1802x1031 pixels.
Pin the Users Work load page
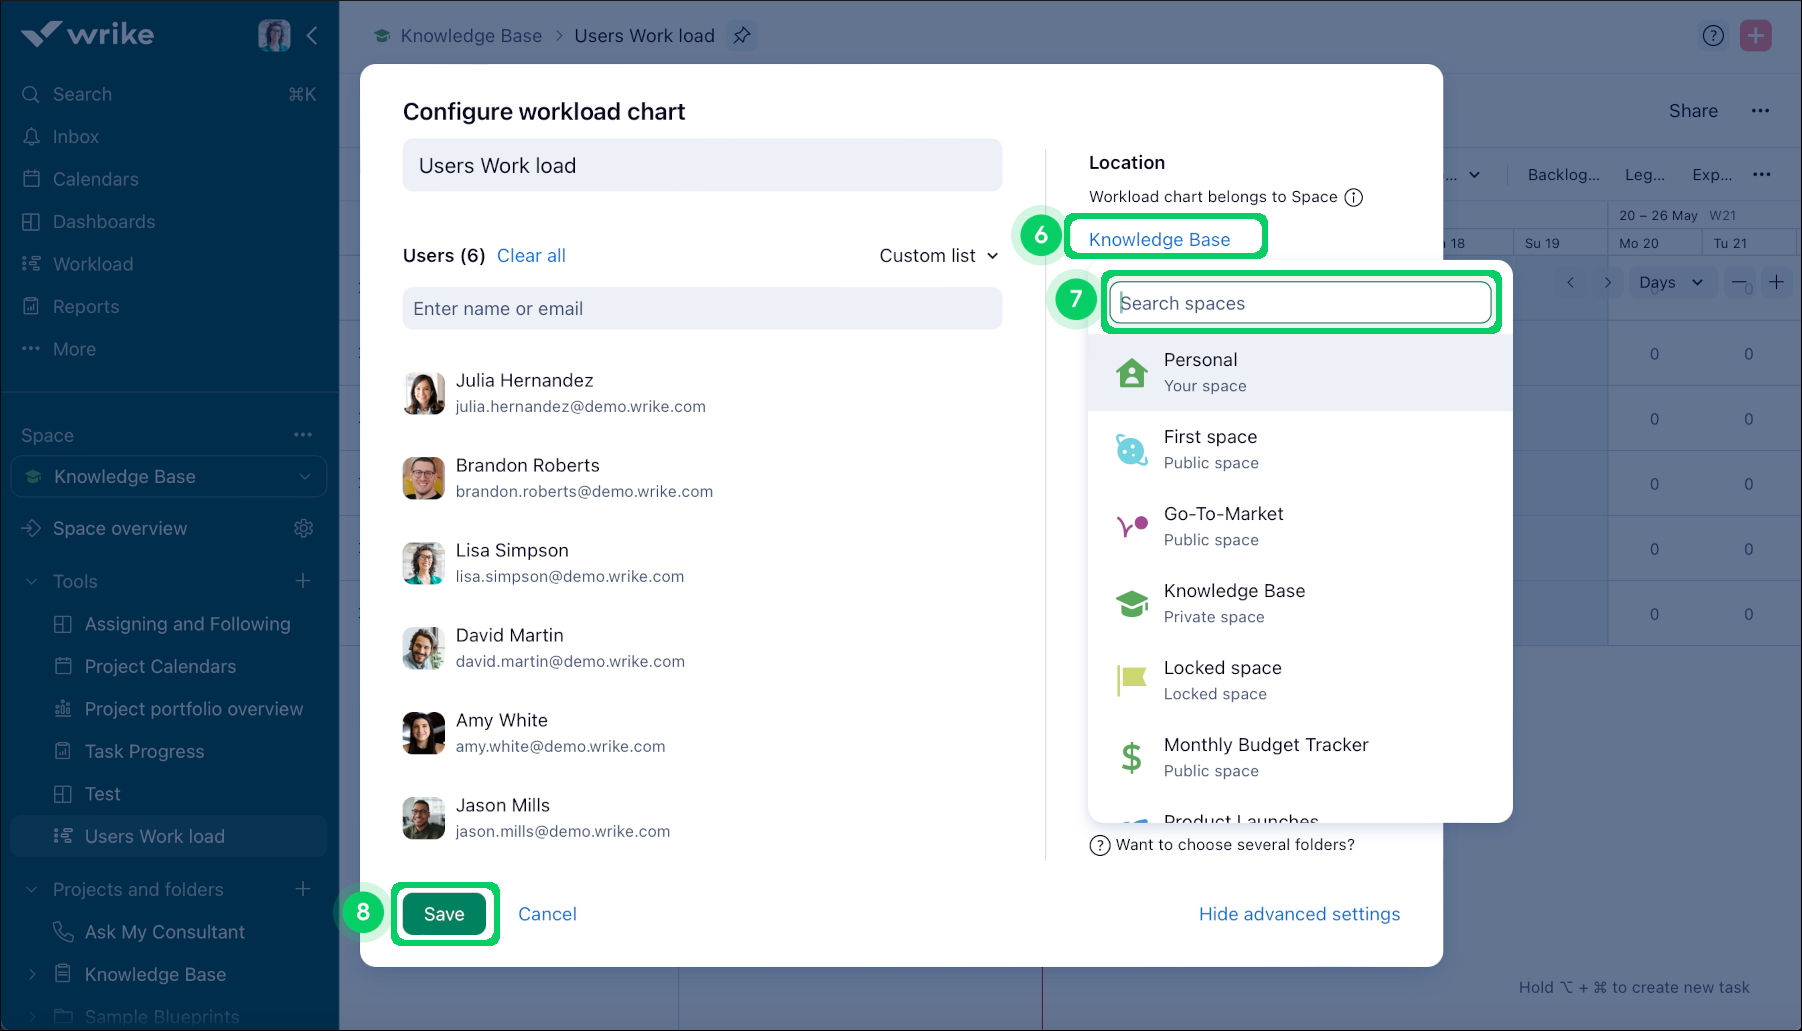coord(741,36)
